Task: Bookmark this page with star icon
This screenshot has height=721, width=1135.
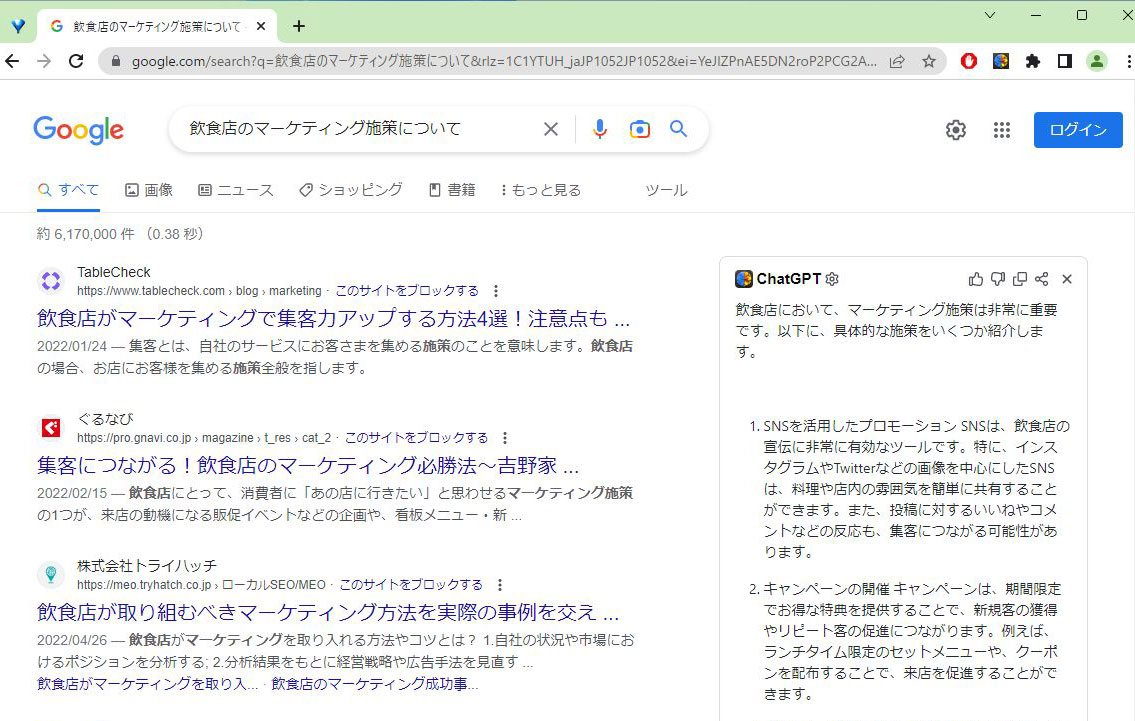Action: click(x=929, y=61)
